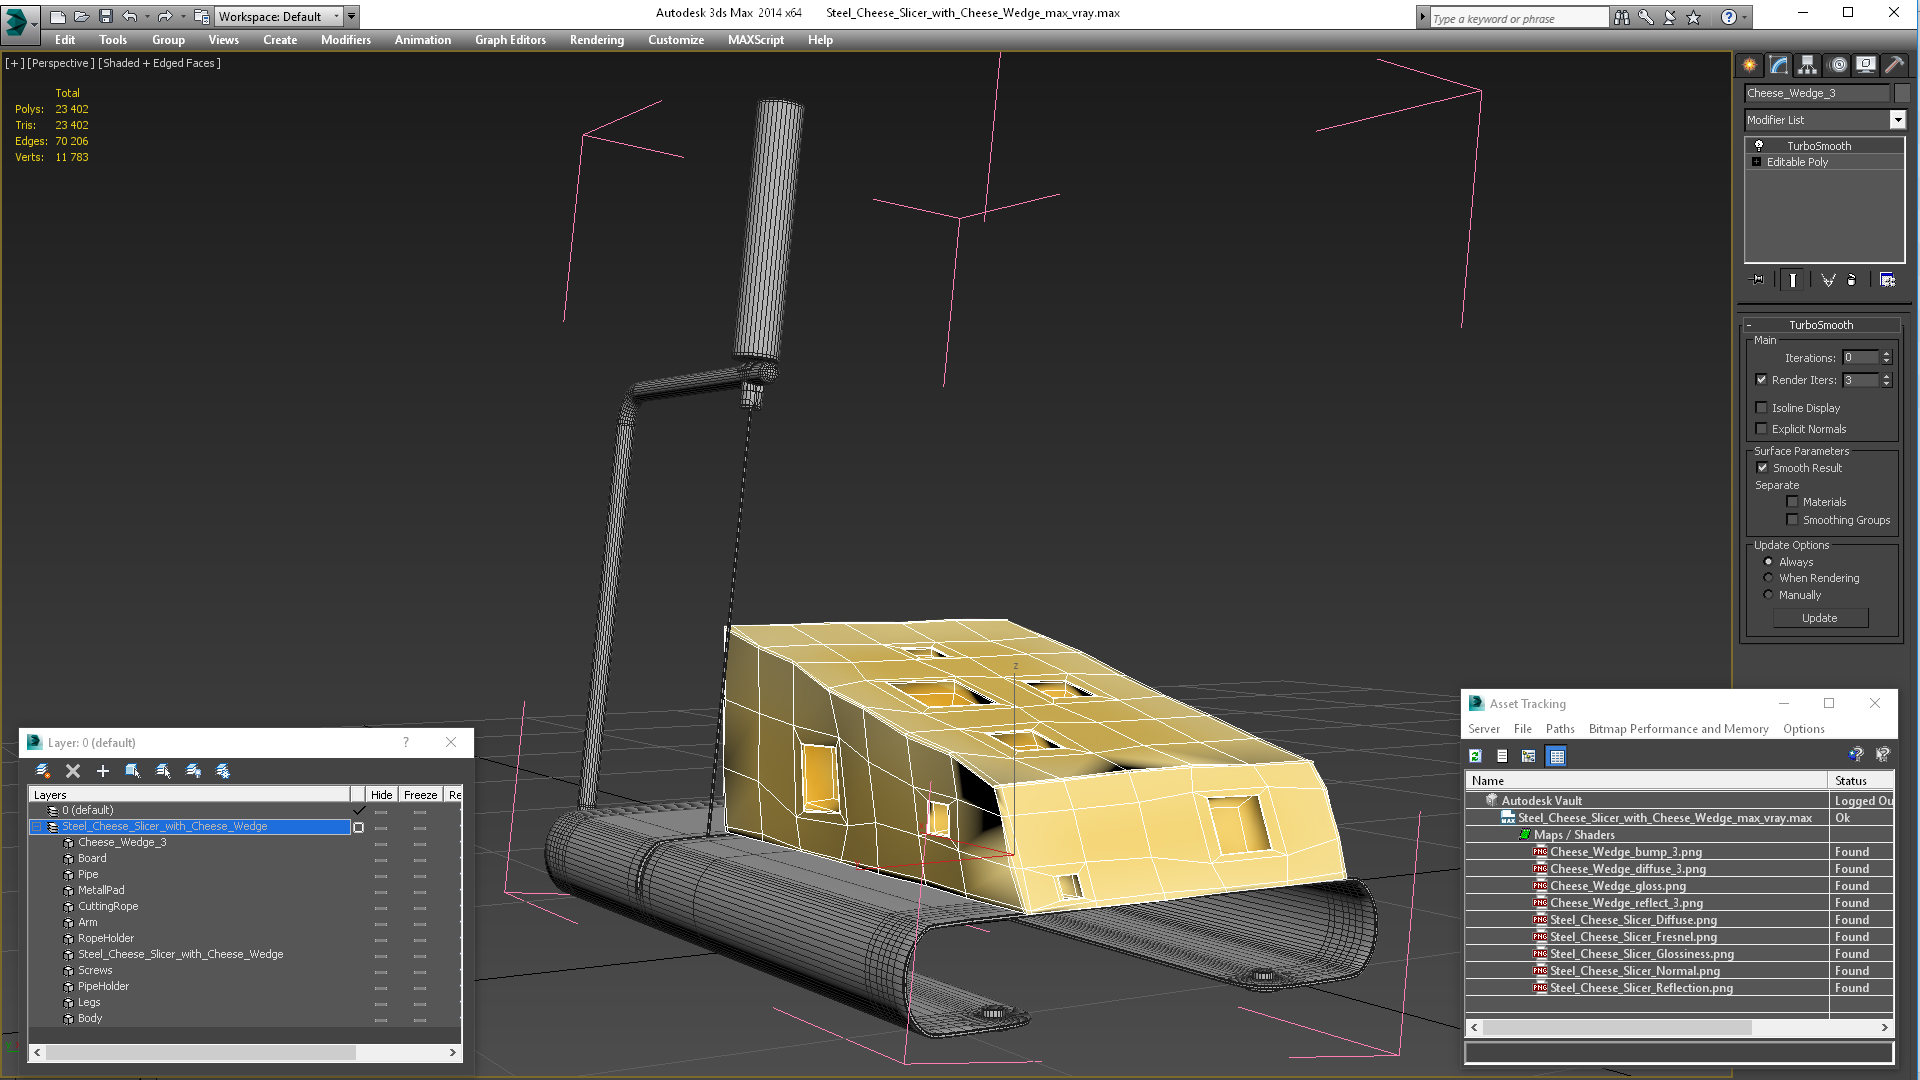The height and width of the screenshot is (1080, 1920).
Task: Open the Graph Editors menu
Action: tap(510, 40)
